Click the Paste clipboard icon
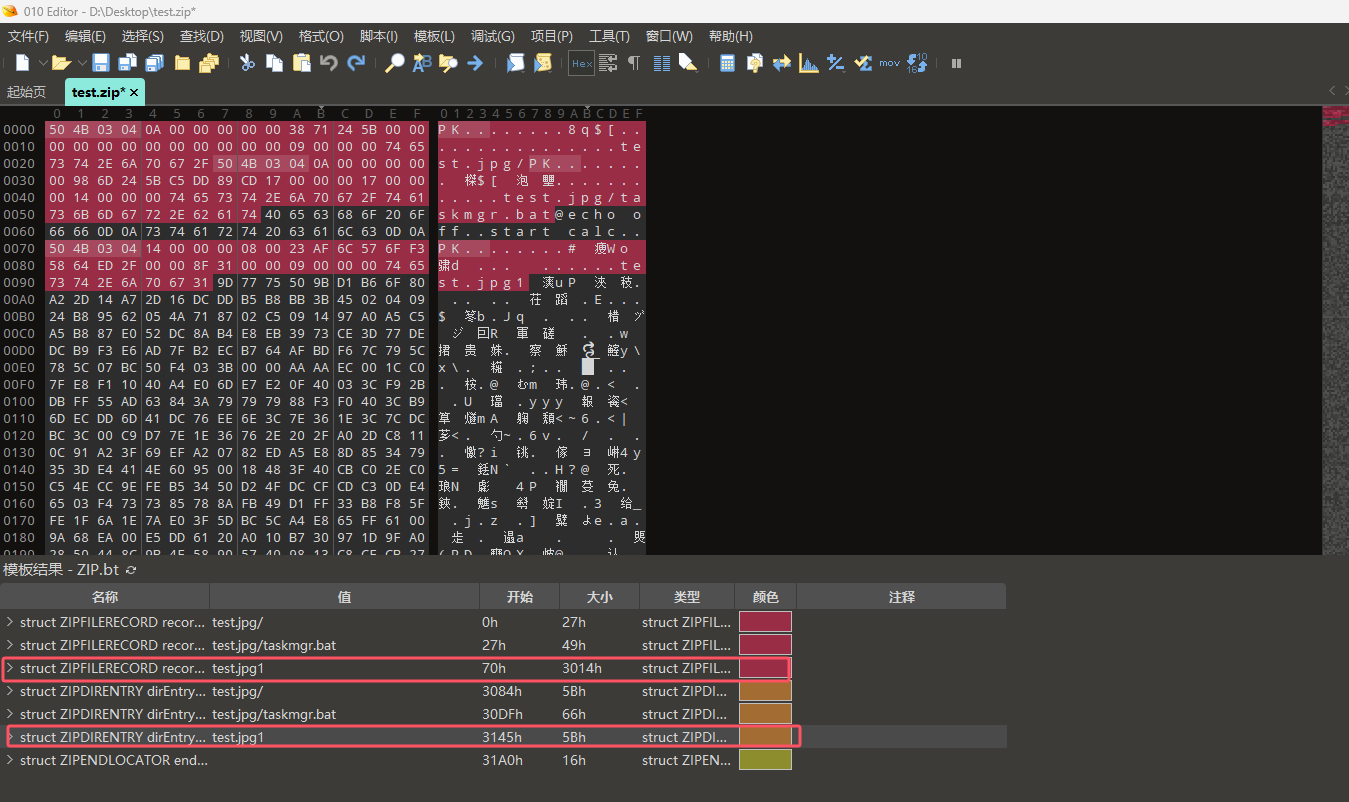The height and width of the screenshot is (802, 1349). click(x=301, y=63)
